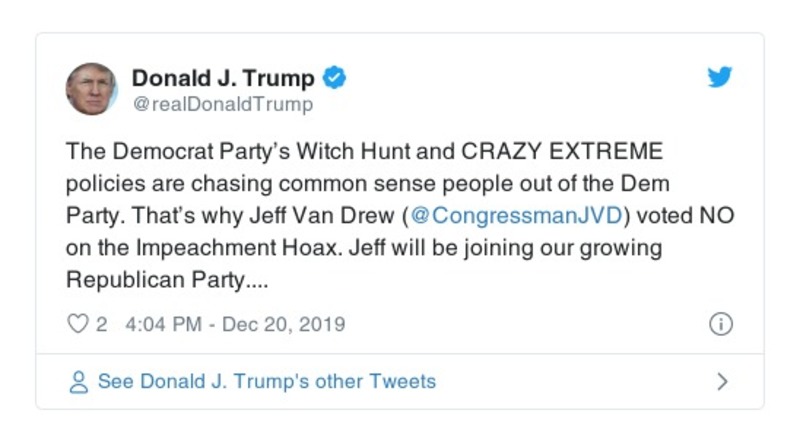
Task: Open the profile avatar photo
Action: [x=92, y=89]
